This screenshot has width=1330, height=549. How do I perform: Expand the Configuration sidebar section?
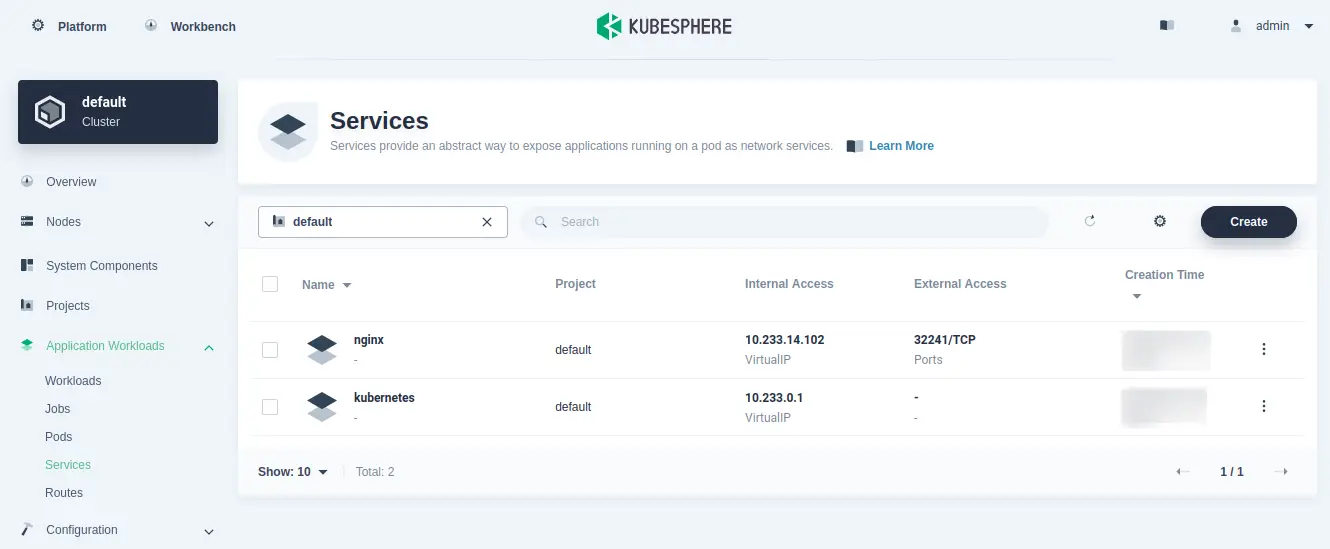click(209, 532)
